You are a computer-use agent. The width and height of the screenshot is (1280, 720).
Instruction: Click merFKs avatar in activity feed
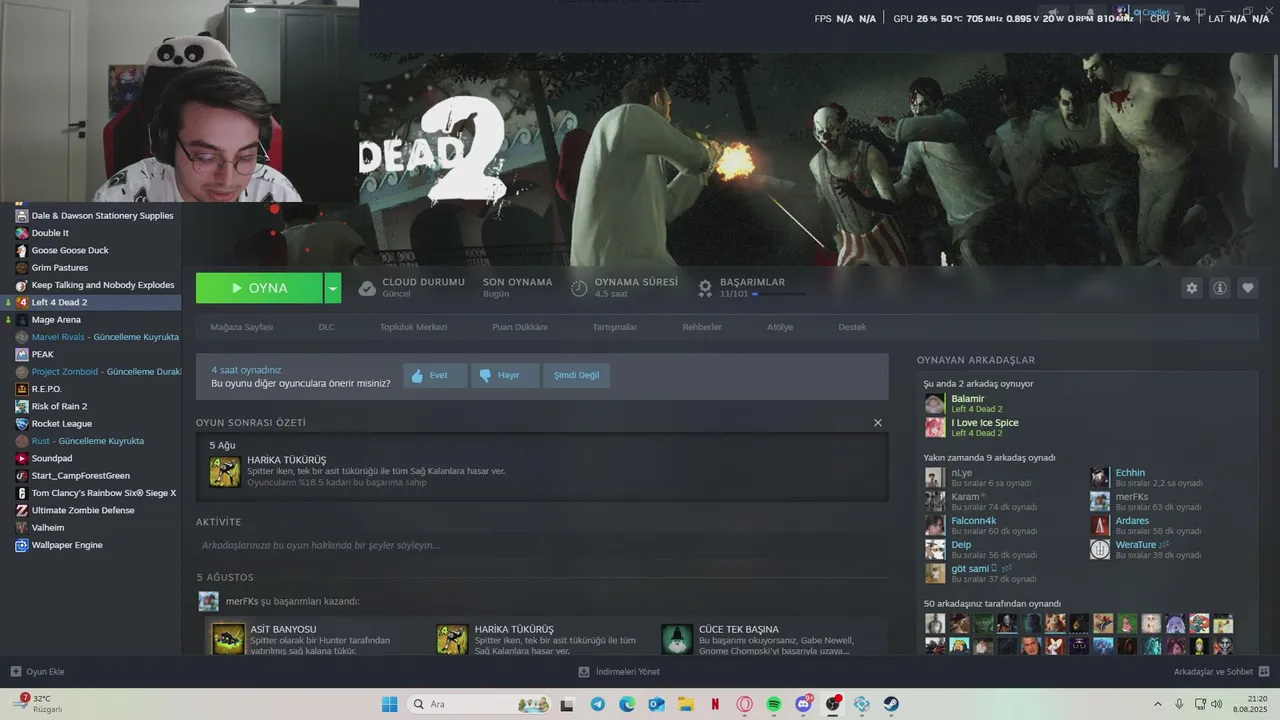click(x=208, y=601)
